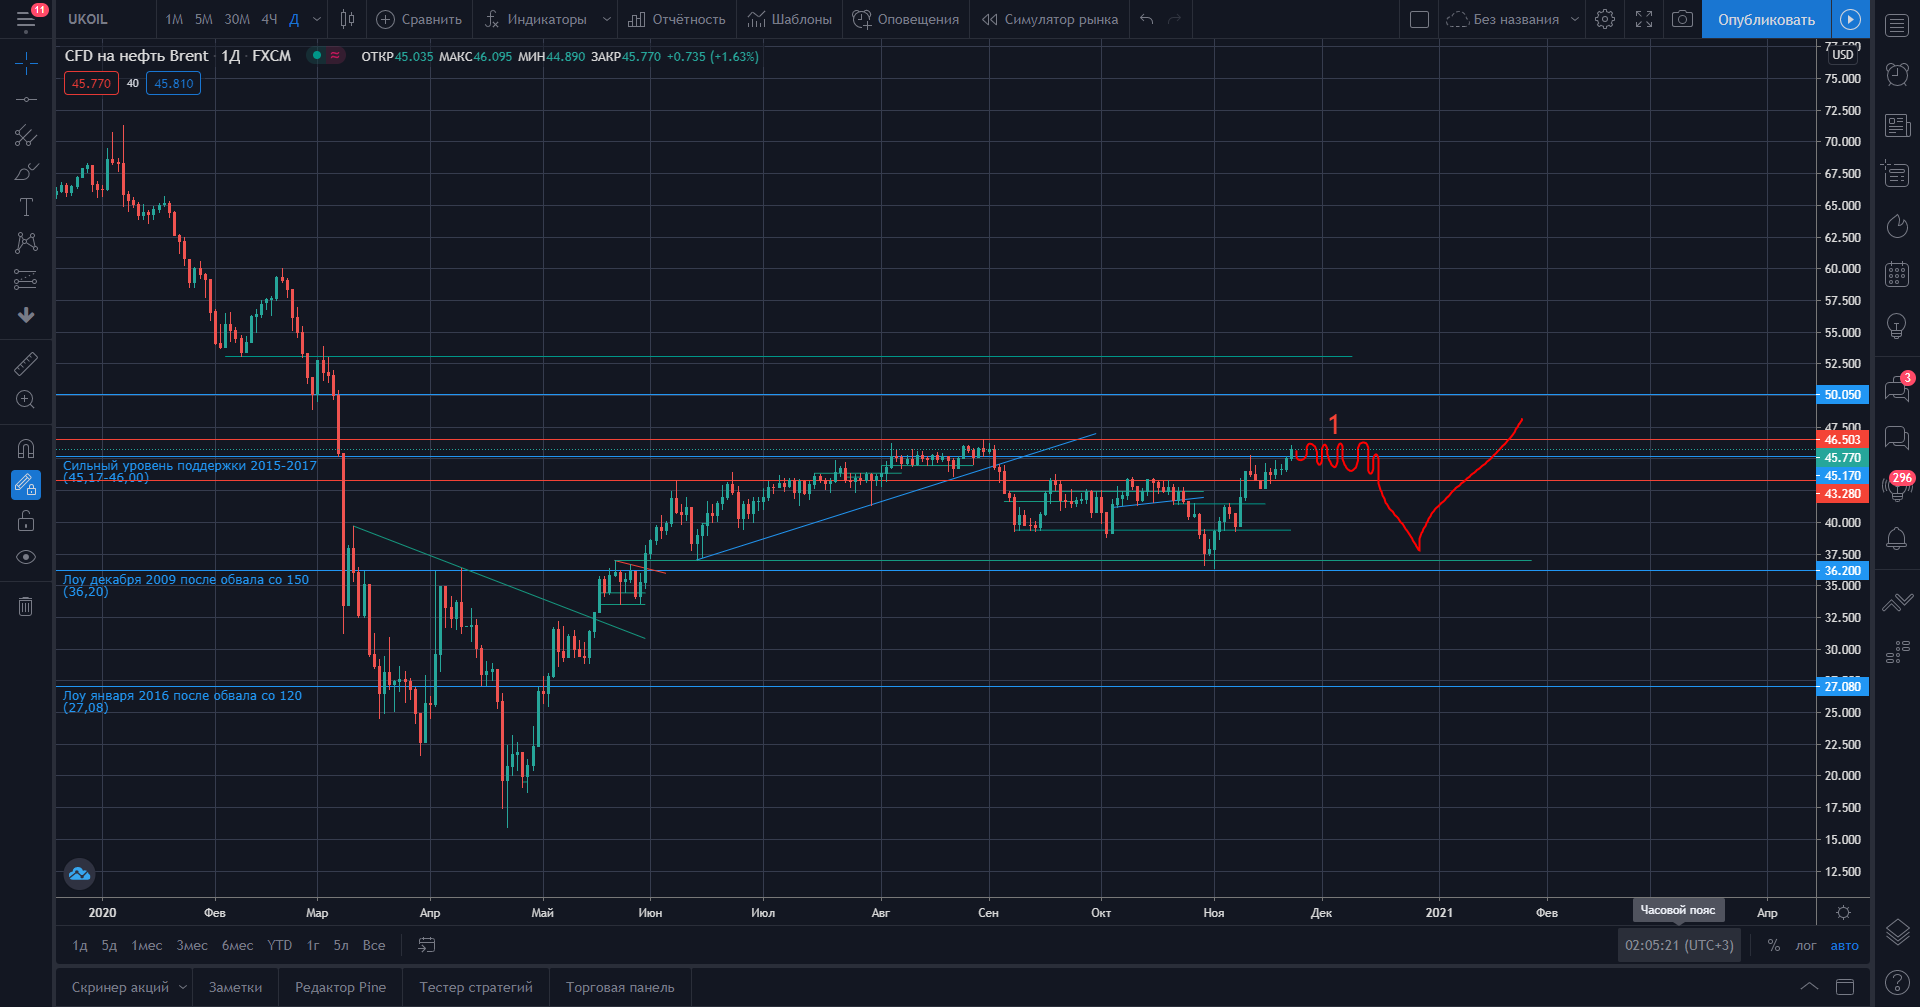
Task: Open the timeframe interval dropdown arrow
Action: [x=317, y=19]
